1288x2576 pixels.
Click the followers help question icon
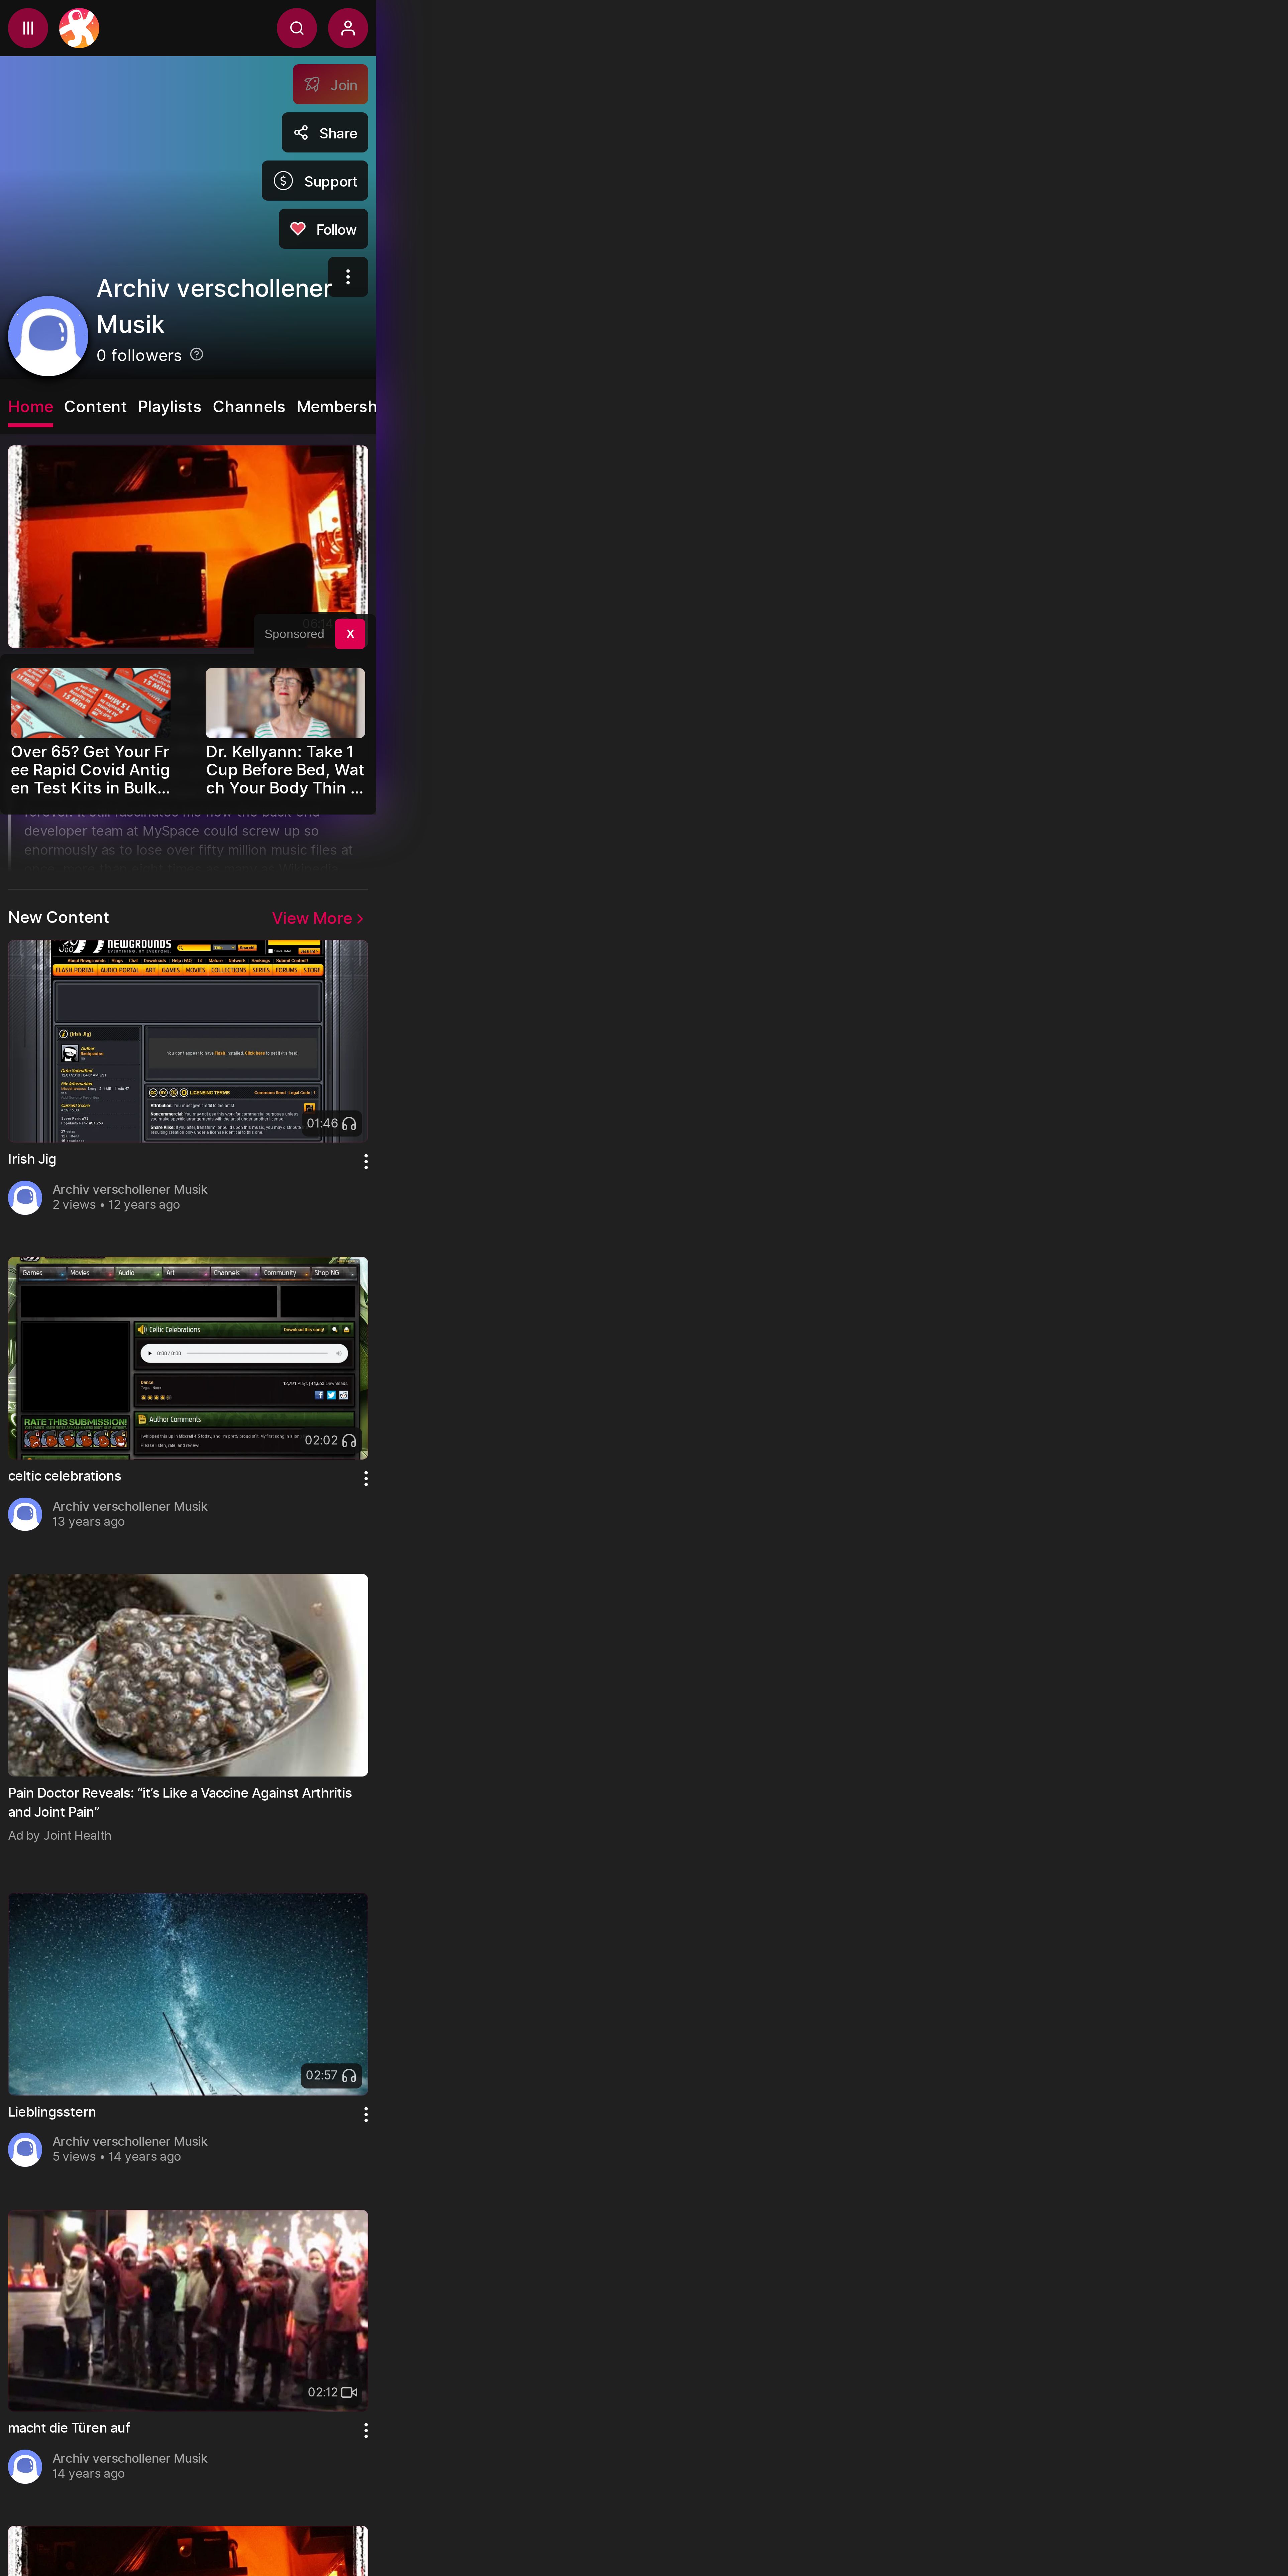click(x=197, y=354)
